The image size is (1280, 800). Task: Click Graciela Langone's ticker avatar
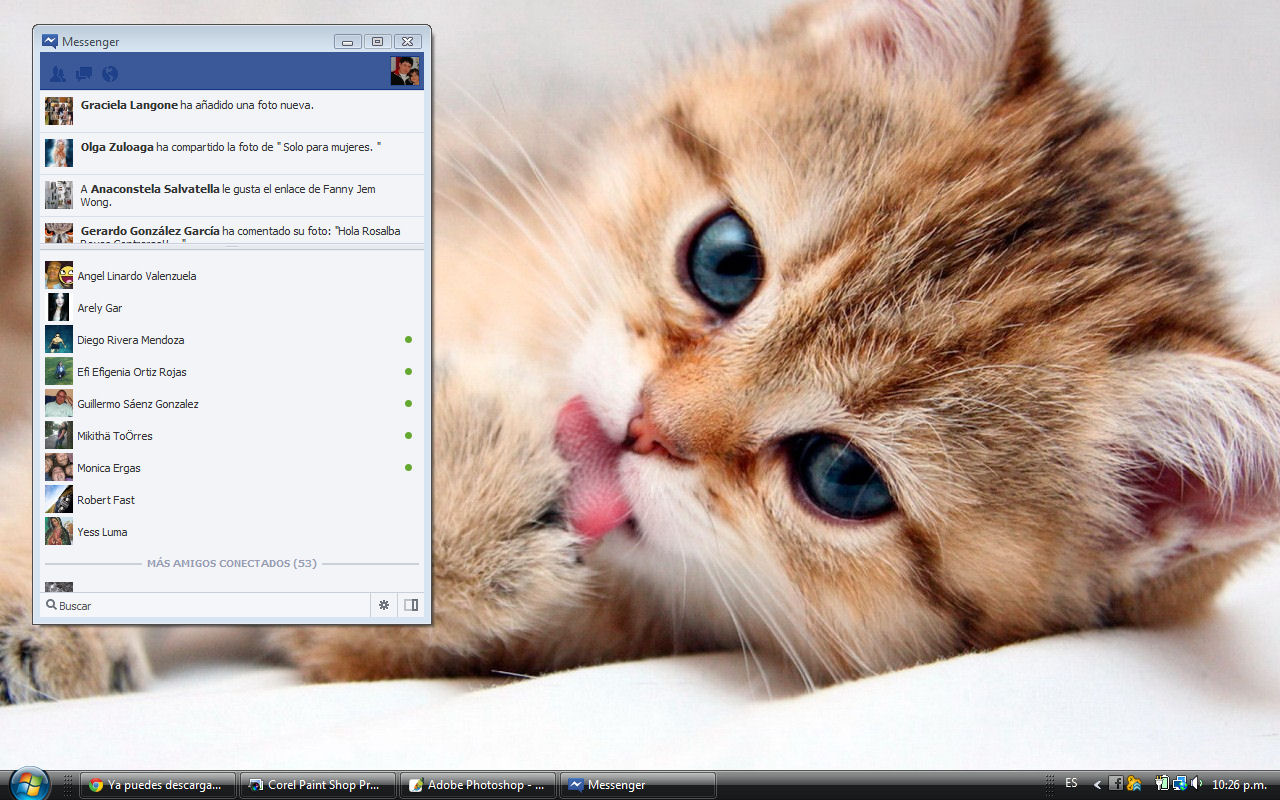pos(59,111)
